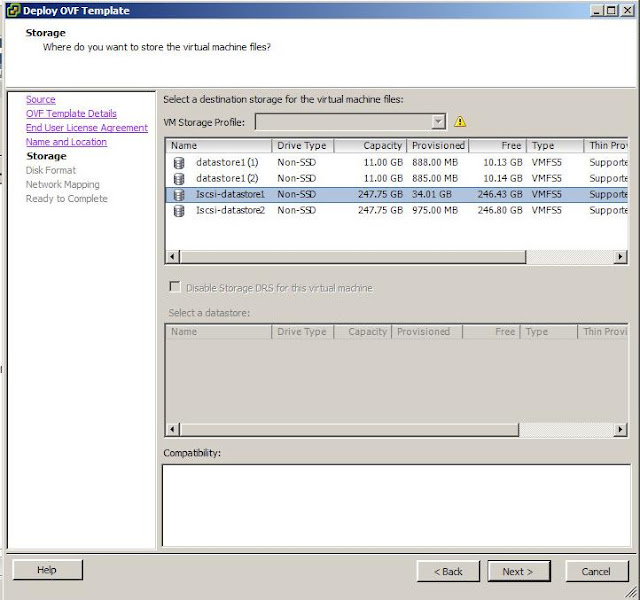
Task: Select the Iscsi-datastore1 row
Action: pos(397,195)
